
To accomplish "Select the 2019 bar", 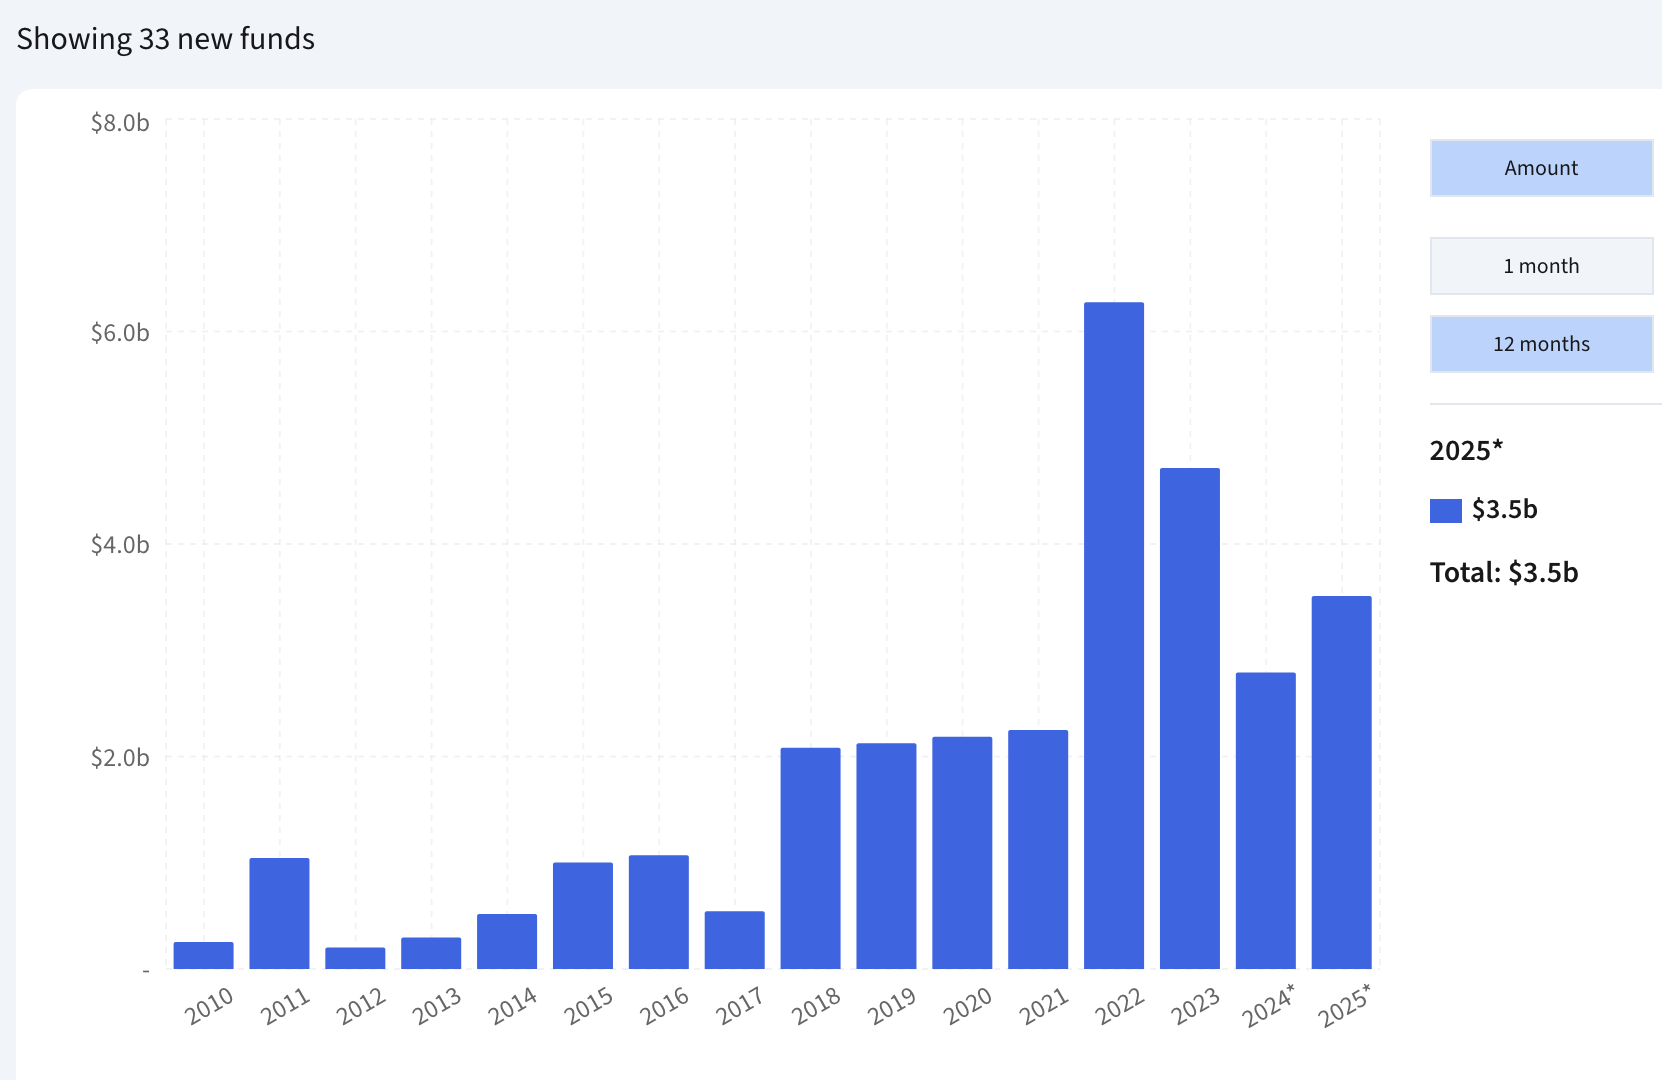I will pyautogui.click(x=886, y=855).
